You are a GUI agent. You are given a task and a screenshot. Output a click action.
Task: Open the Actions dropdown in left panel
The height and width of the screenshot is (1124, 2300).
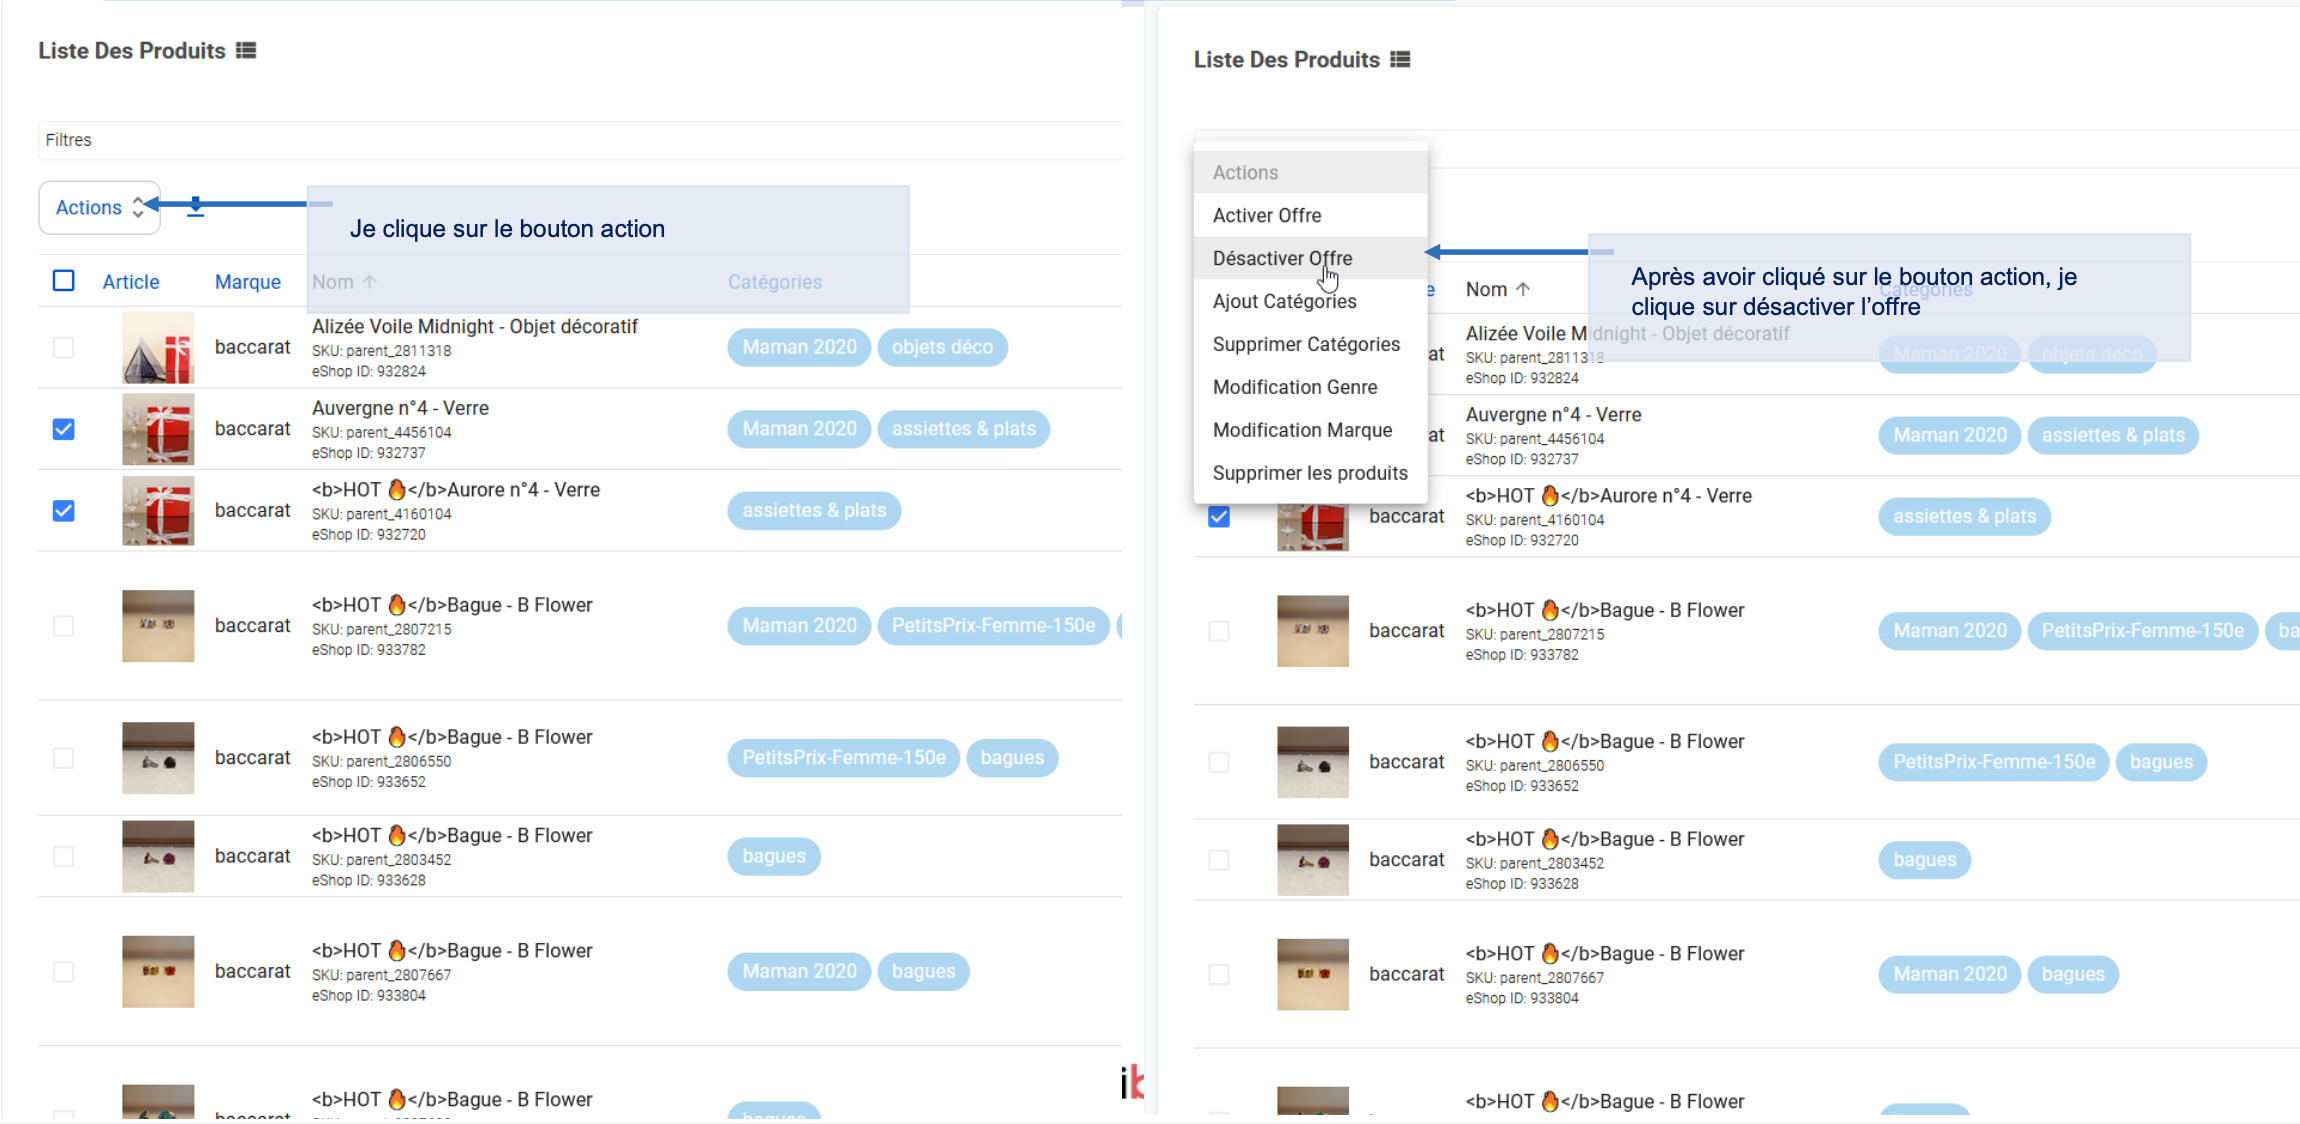[x=99, y=207]
